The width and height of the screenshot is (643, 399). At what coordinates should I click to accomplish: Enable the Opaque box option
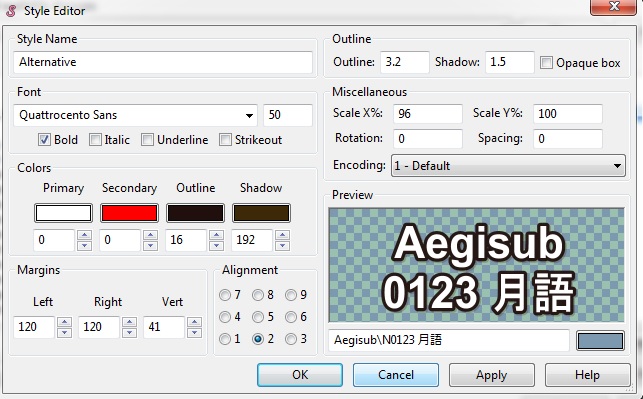[546, 63]
